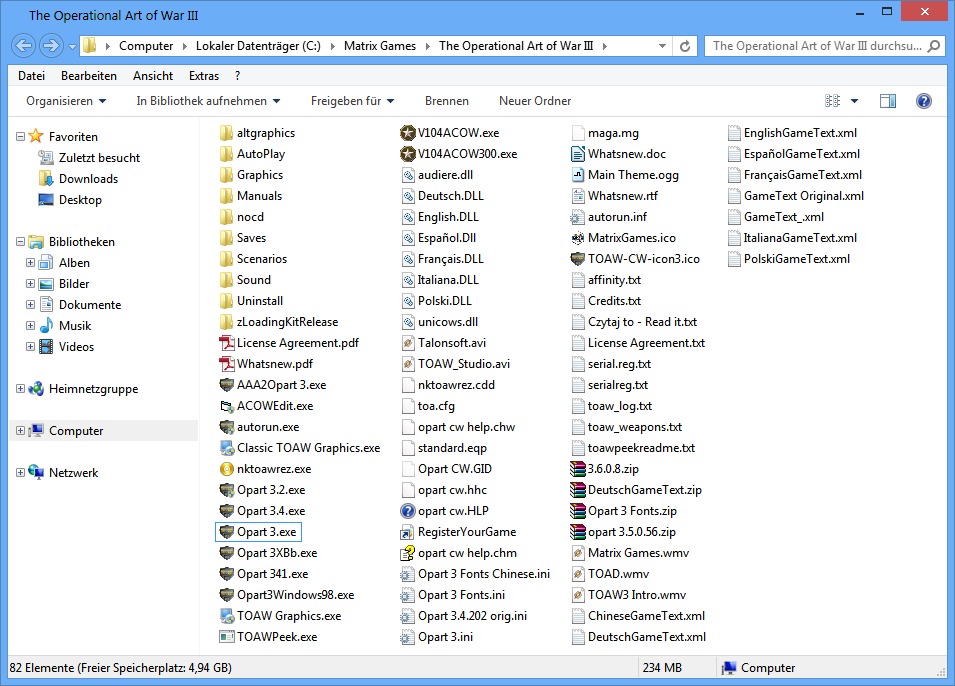Create a folder with Neuer Ordner
This screenshot has width=955, height=686.
(535, 101)
